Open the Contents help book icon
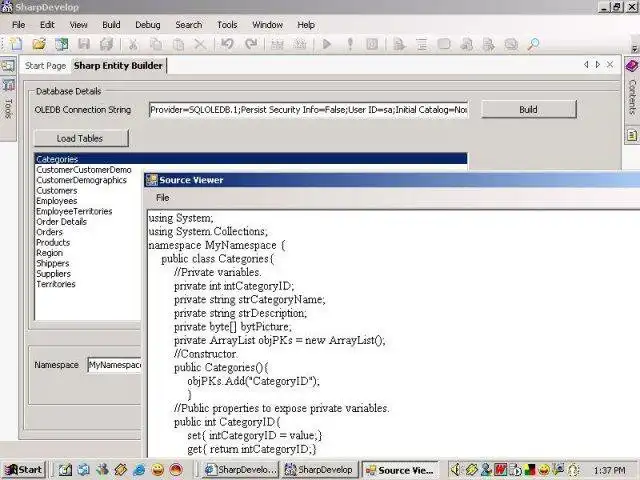The image size is (640, 480). tap(632, 65)
